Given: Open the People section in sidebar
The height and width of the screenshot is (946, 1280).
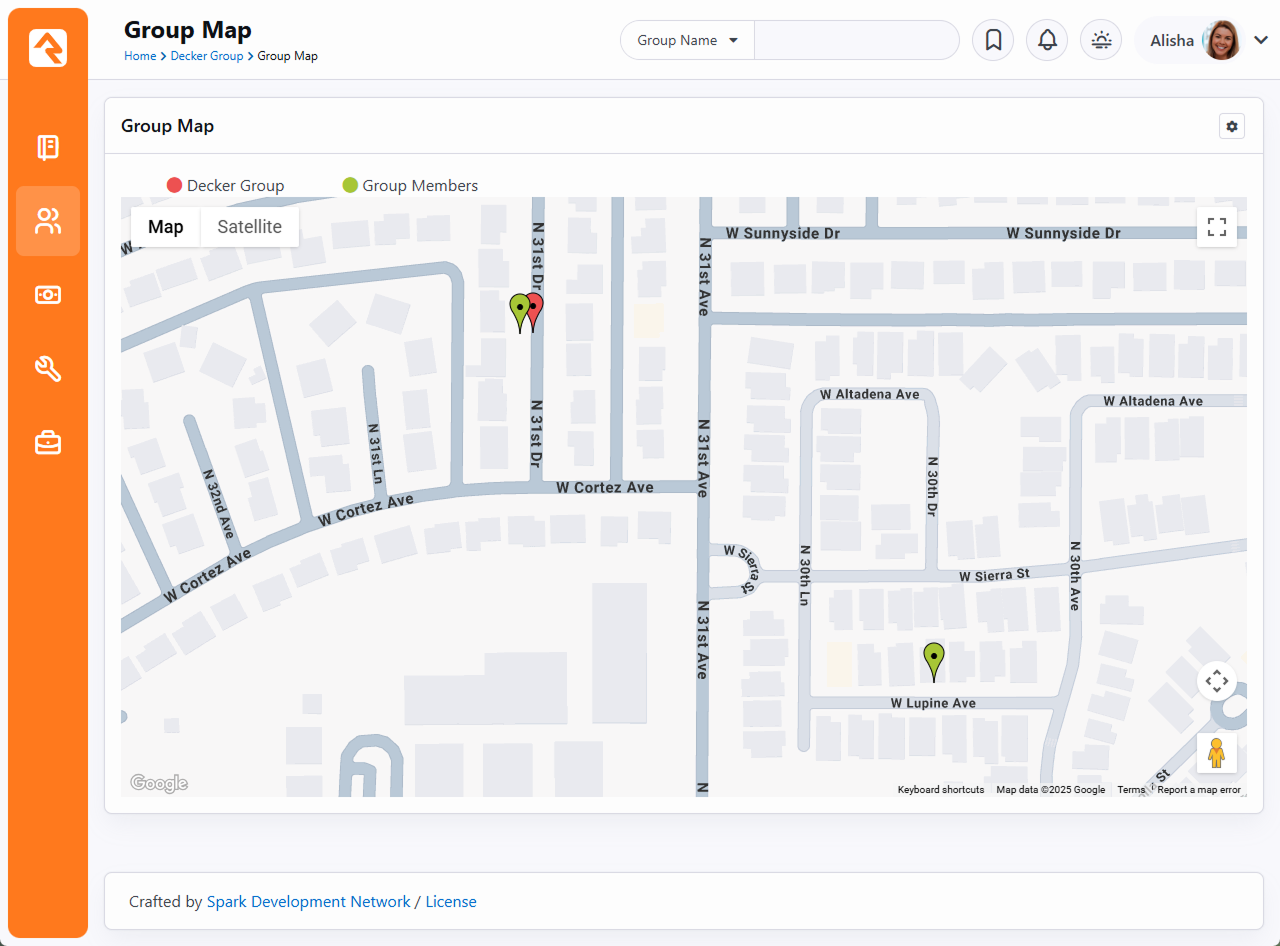Looking at the screenshot, I should (x=48, y=221).
